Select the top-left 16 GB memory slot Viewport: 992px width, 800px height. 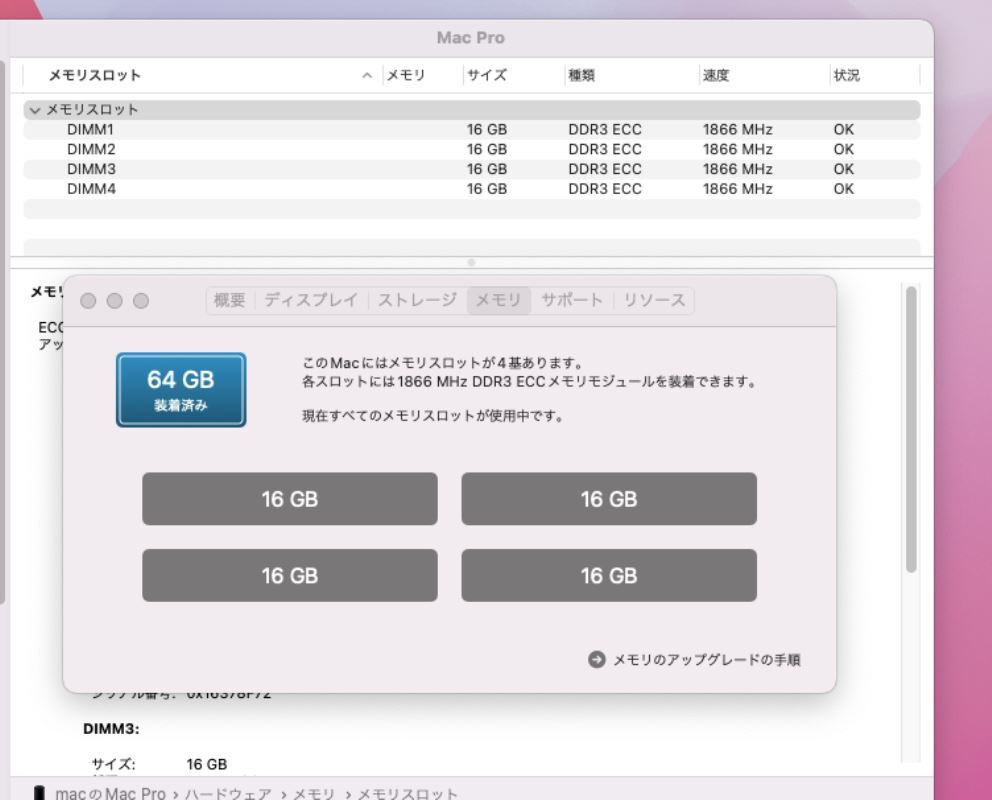[290, 498]
